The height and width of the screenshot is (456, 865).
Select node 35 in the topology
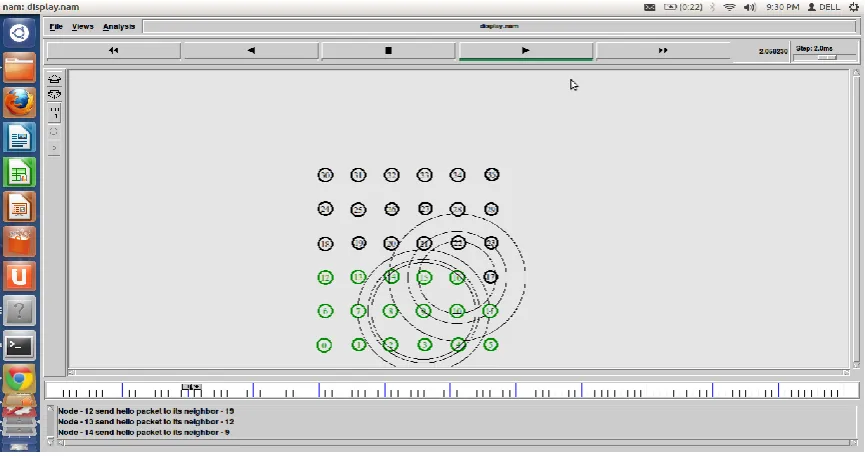[492, 175]
